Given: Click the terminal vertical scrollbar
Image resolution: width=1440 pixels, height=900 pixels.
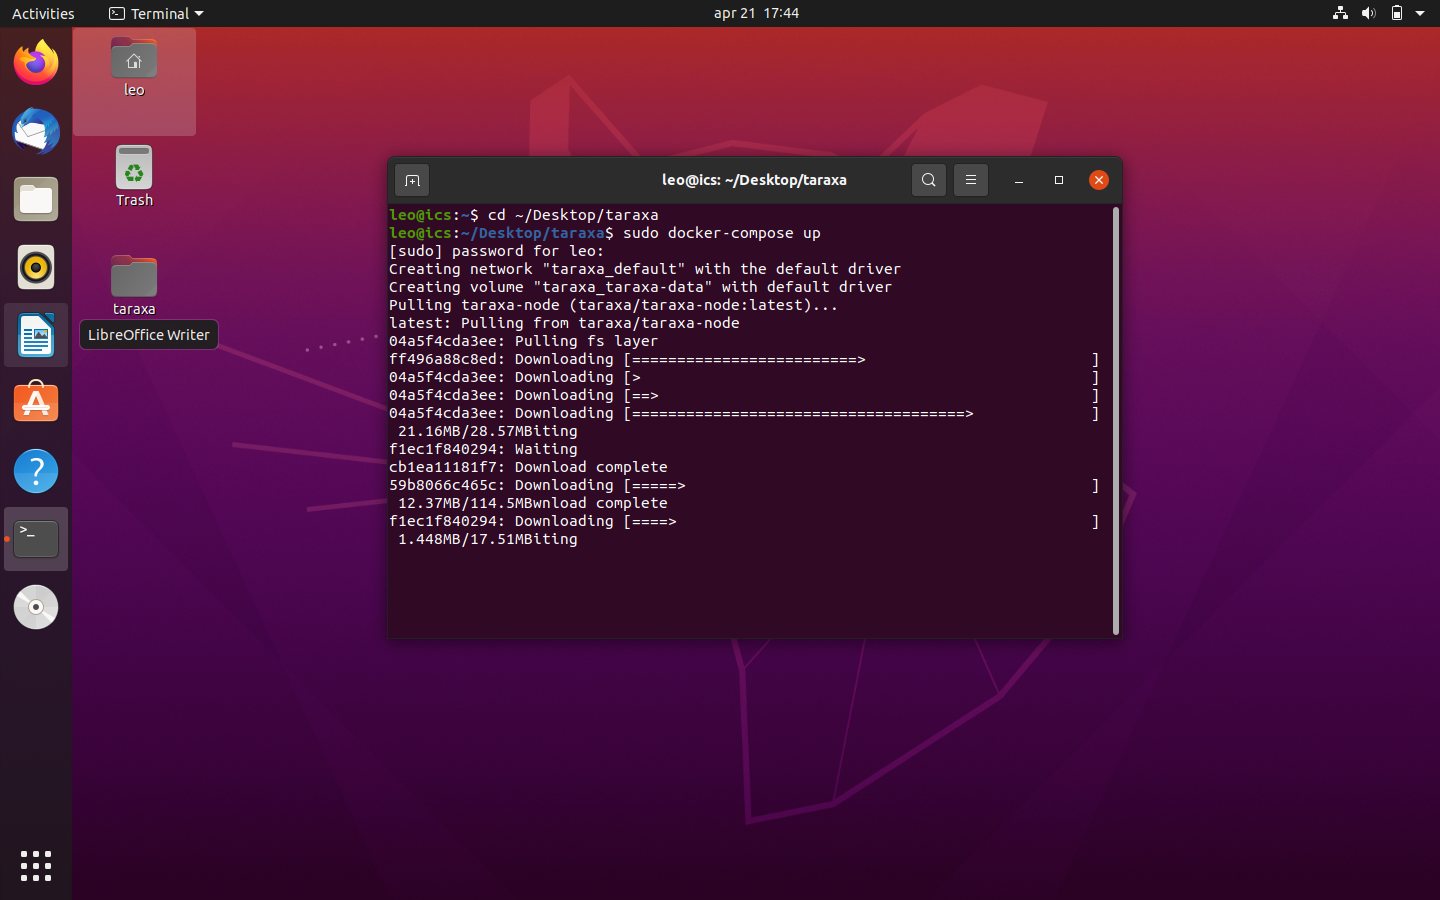Looking at the screenshot, I should coord(1115,420).
